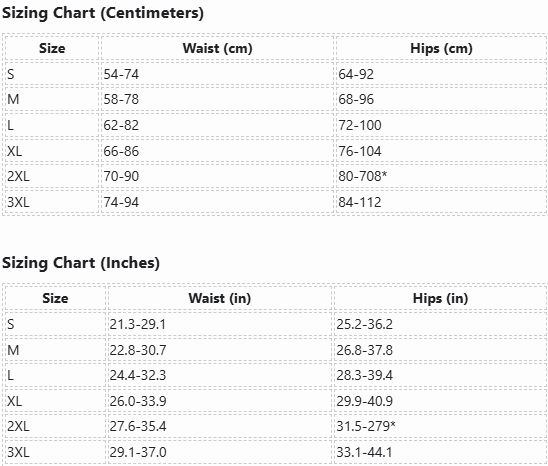Click hips value 68-96 for size M
Viewport: 548px width, 466px height.
point(356,99)
